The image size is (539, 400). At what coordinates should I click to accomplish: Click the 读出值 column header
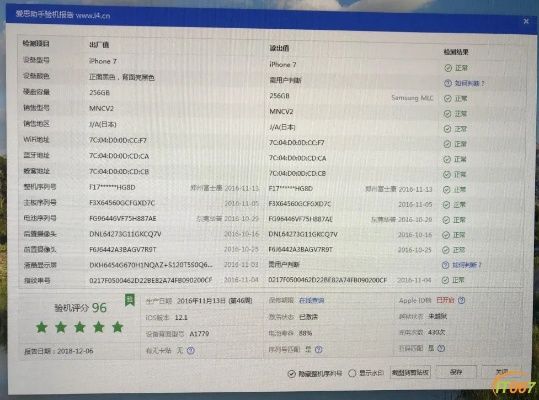[x=279, y=48]
